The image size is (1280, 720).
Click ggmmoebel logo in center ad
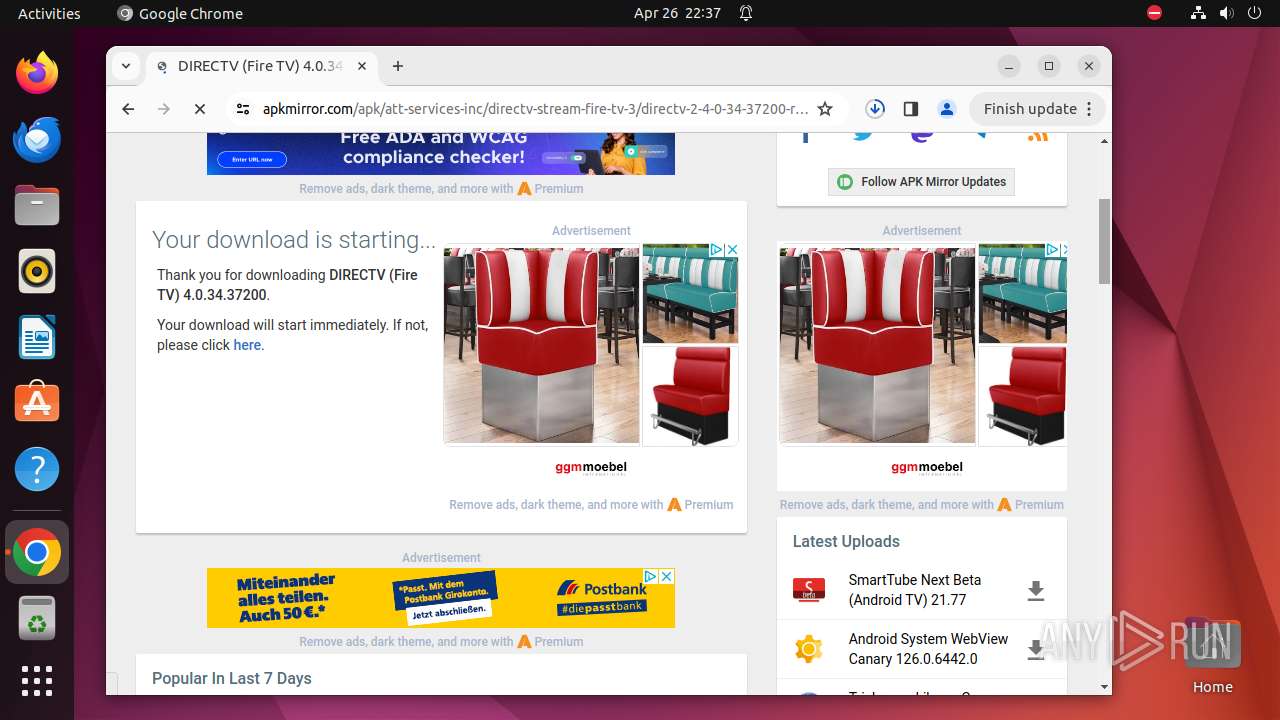(591, 467)
